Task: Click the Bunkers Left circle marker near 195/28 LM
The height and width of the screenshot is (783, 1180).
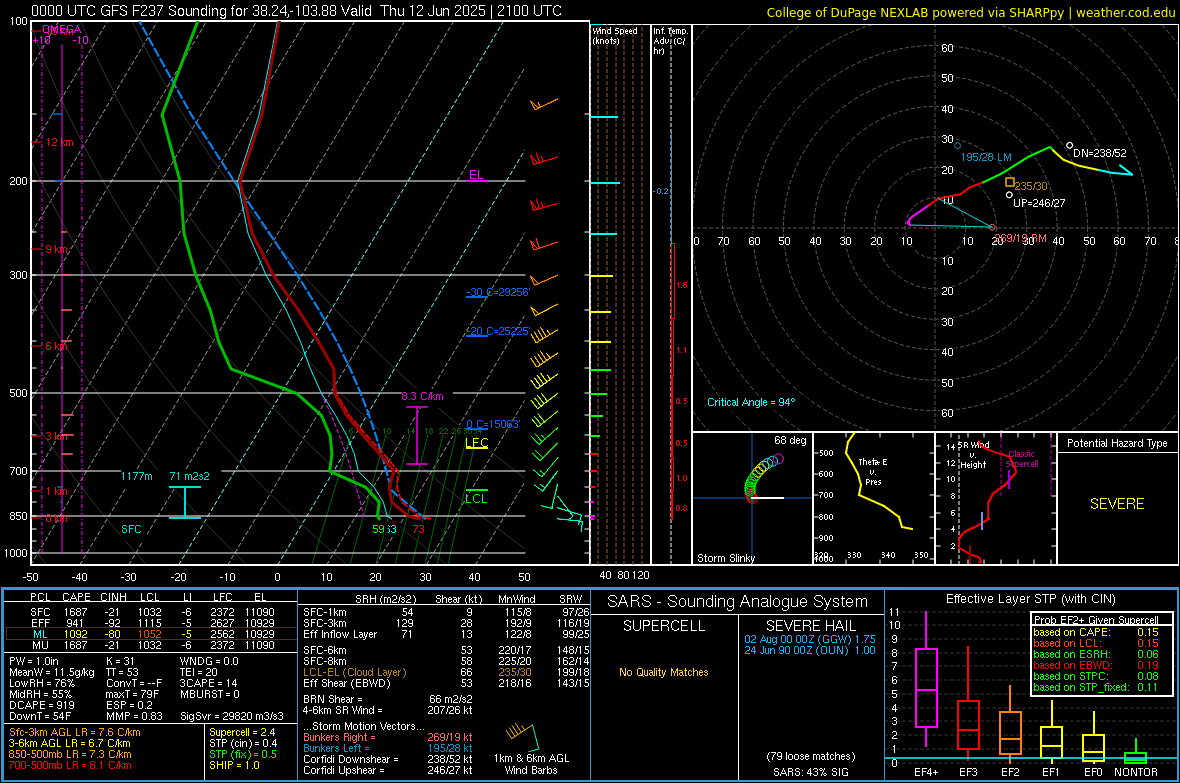Action: (957, 145)
